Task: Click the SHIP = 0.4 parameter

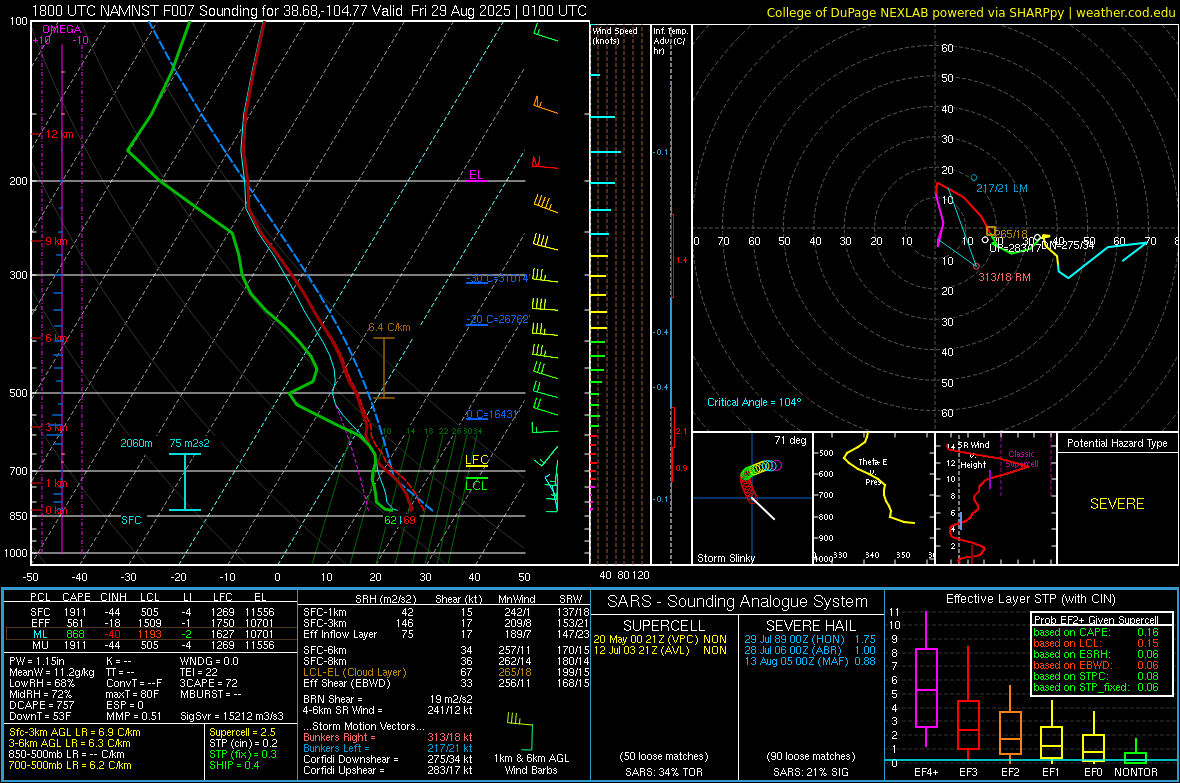Action: (234, 766)
